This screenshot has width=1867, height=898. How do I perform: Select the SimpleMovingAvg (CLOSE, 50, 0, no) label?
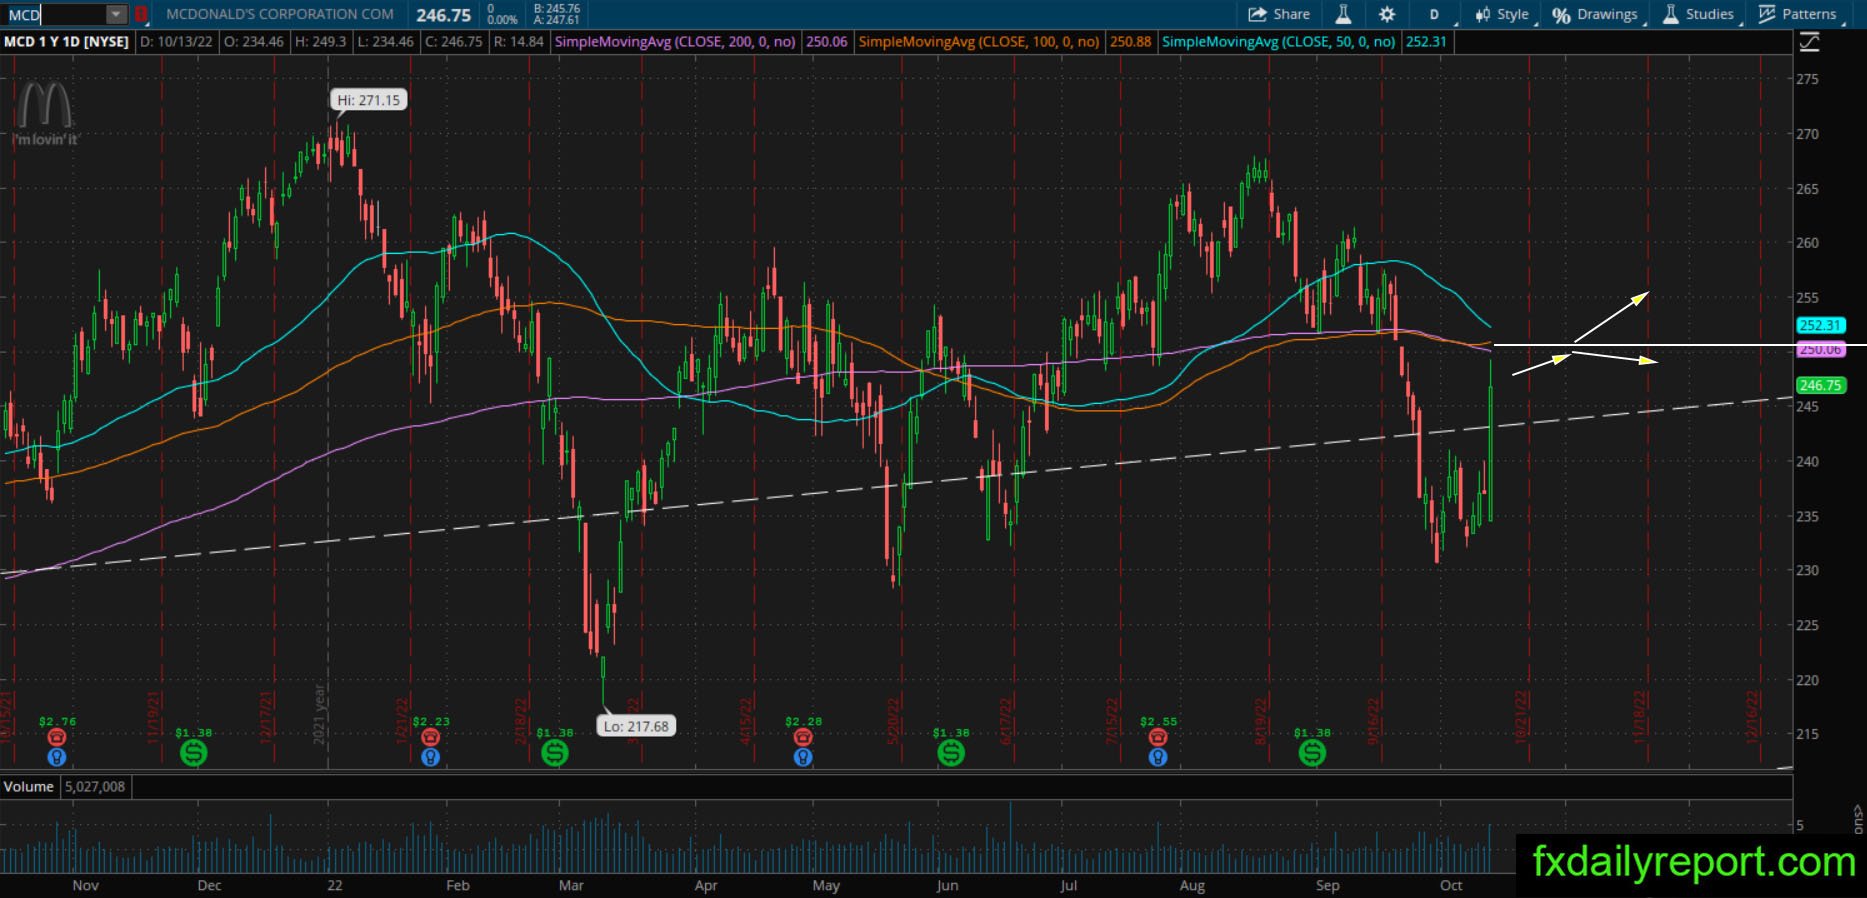[1278, 42]
